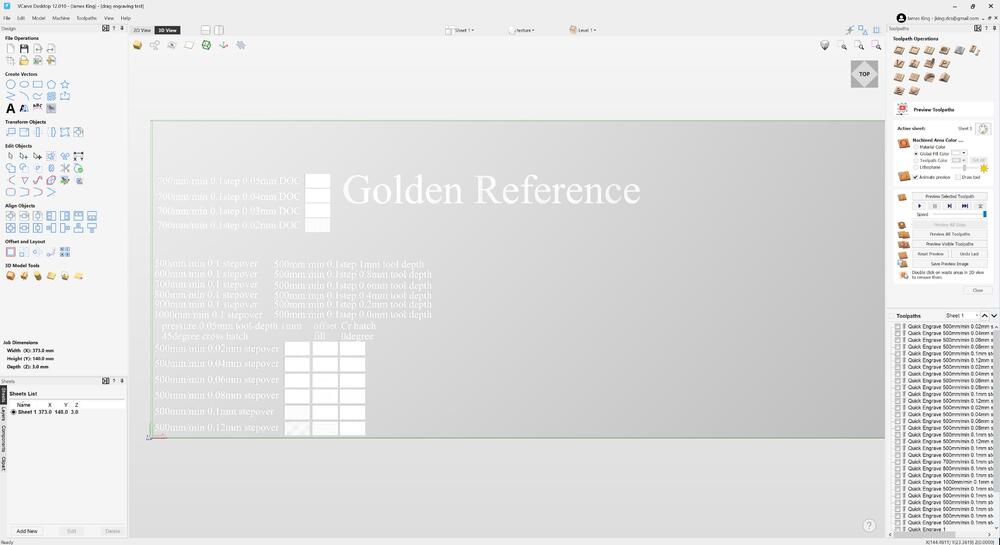Image resolution: width=1000 pixels, height=545 pixels.
Task: Click the Draw Circle tool
Action: pyautogui.click(x=11, y=85)
